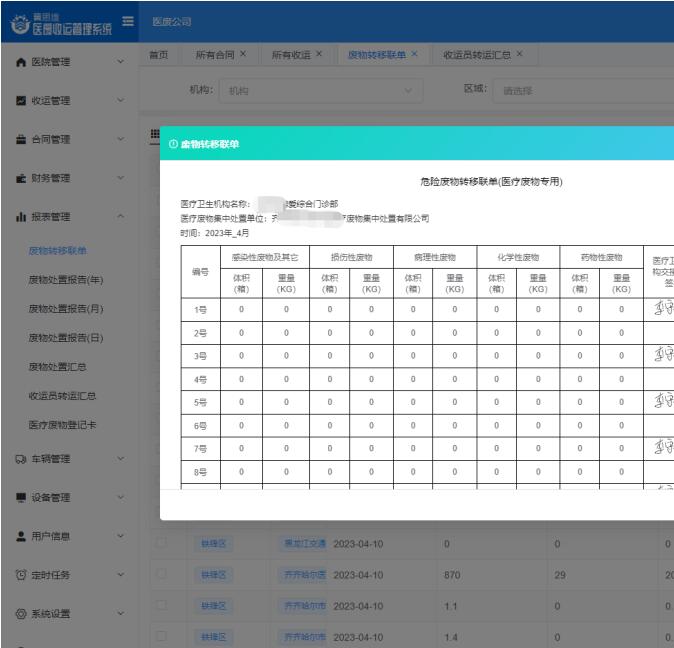Viewport: 674px width, 648px height.
Task: Click the hamburger menu collapse icon
Action: [x=128, y=21]
